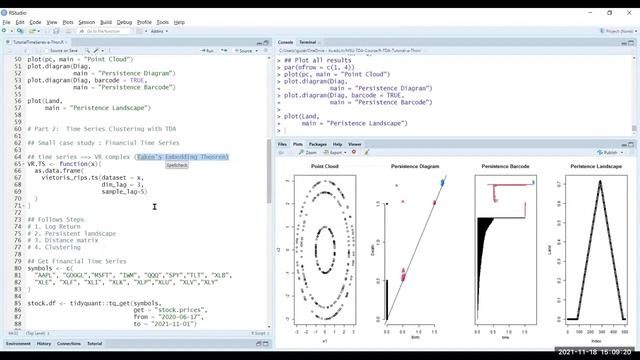Go to previous plot arrow
Image resolution: width=640 pixels, height=360 pixels.
coord(281,152)
